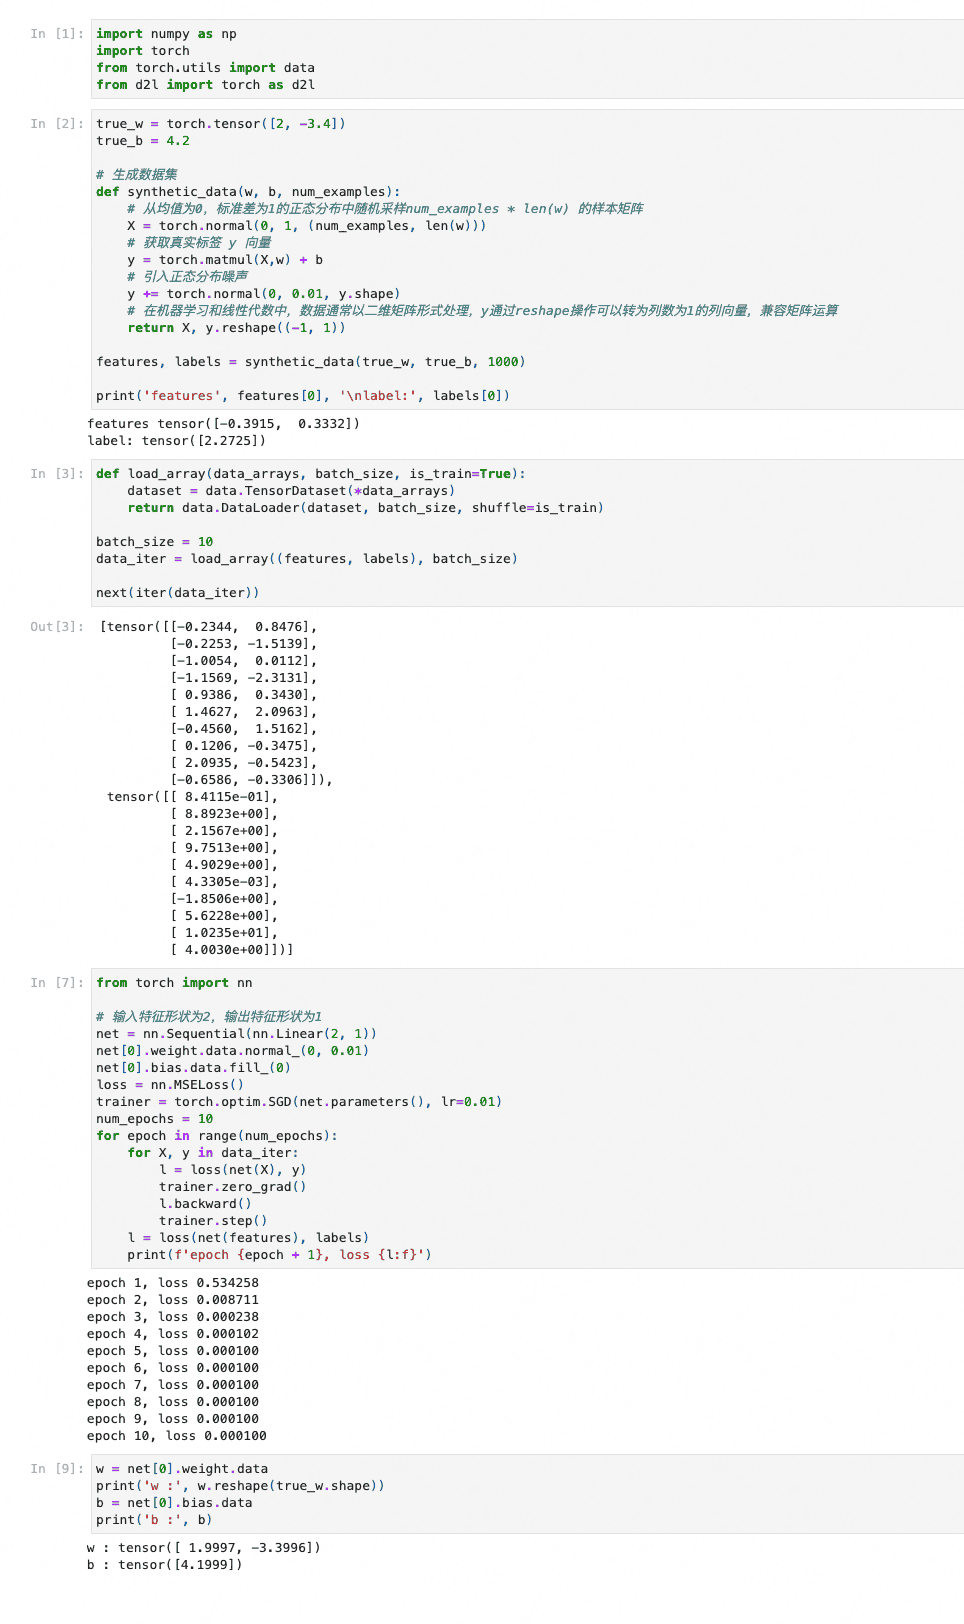Click the Out[3] prompt label
This screenshot has width=964, height=1624.
click(57, 627)
